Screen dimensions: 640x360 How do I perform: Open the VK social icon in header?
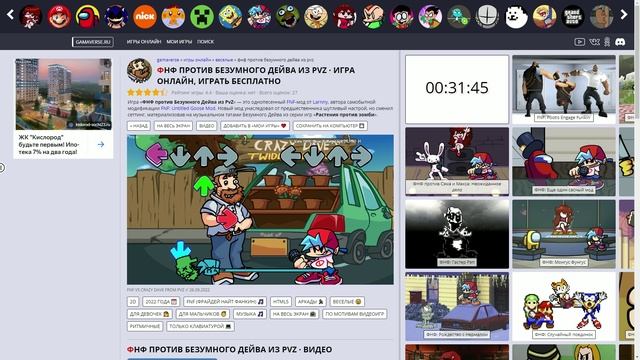[594, 42]
